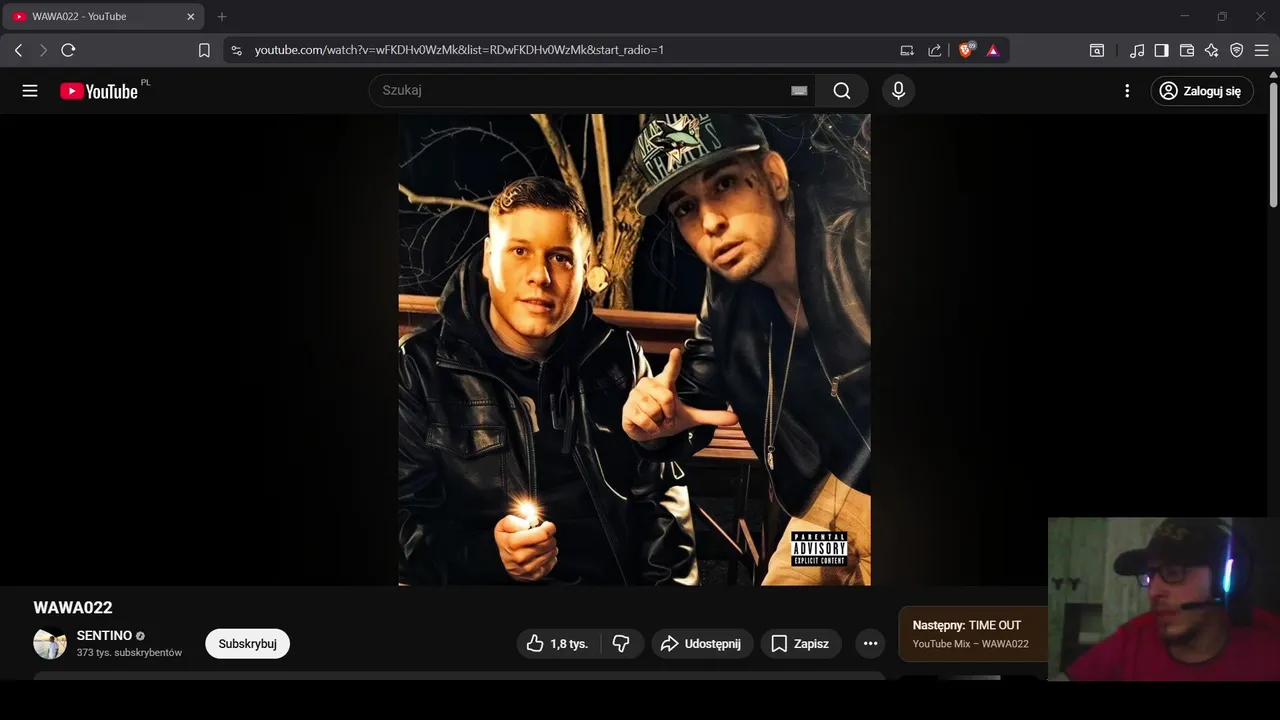
Task: Close the WAWA022 - YouTube tab
Action: [190, 17]
